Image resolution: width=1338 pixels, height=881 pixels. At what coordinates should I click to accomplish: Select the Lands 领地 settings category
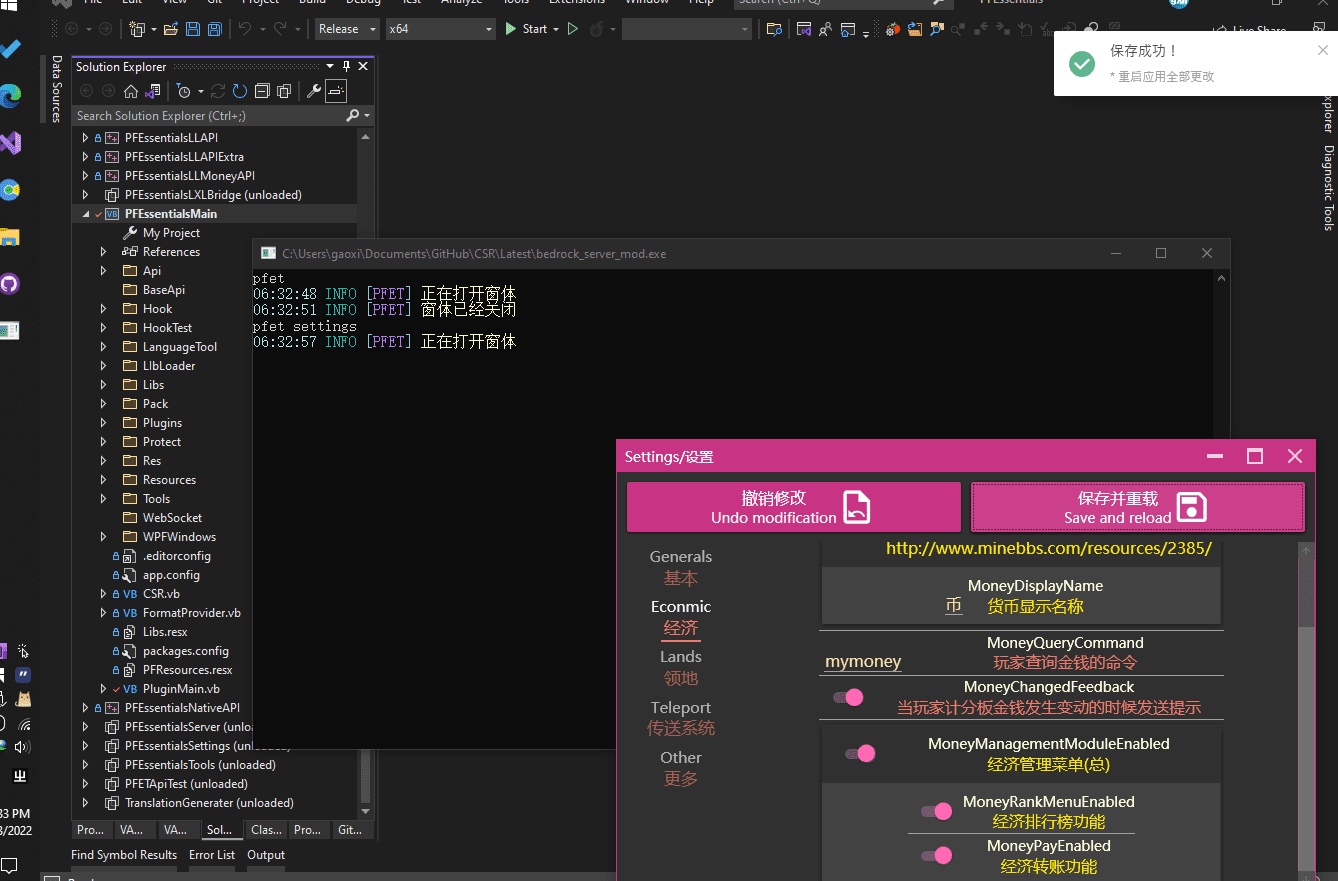[x=681, y=667]
